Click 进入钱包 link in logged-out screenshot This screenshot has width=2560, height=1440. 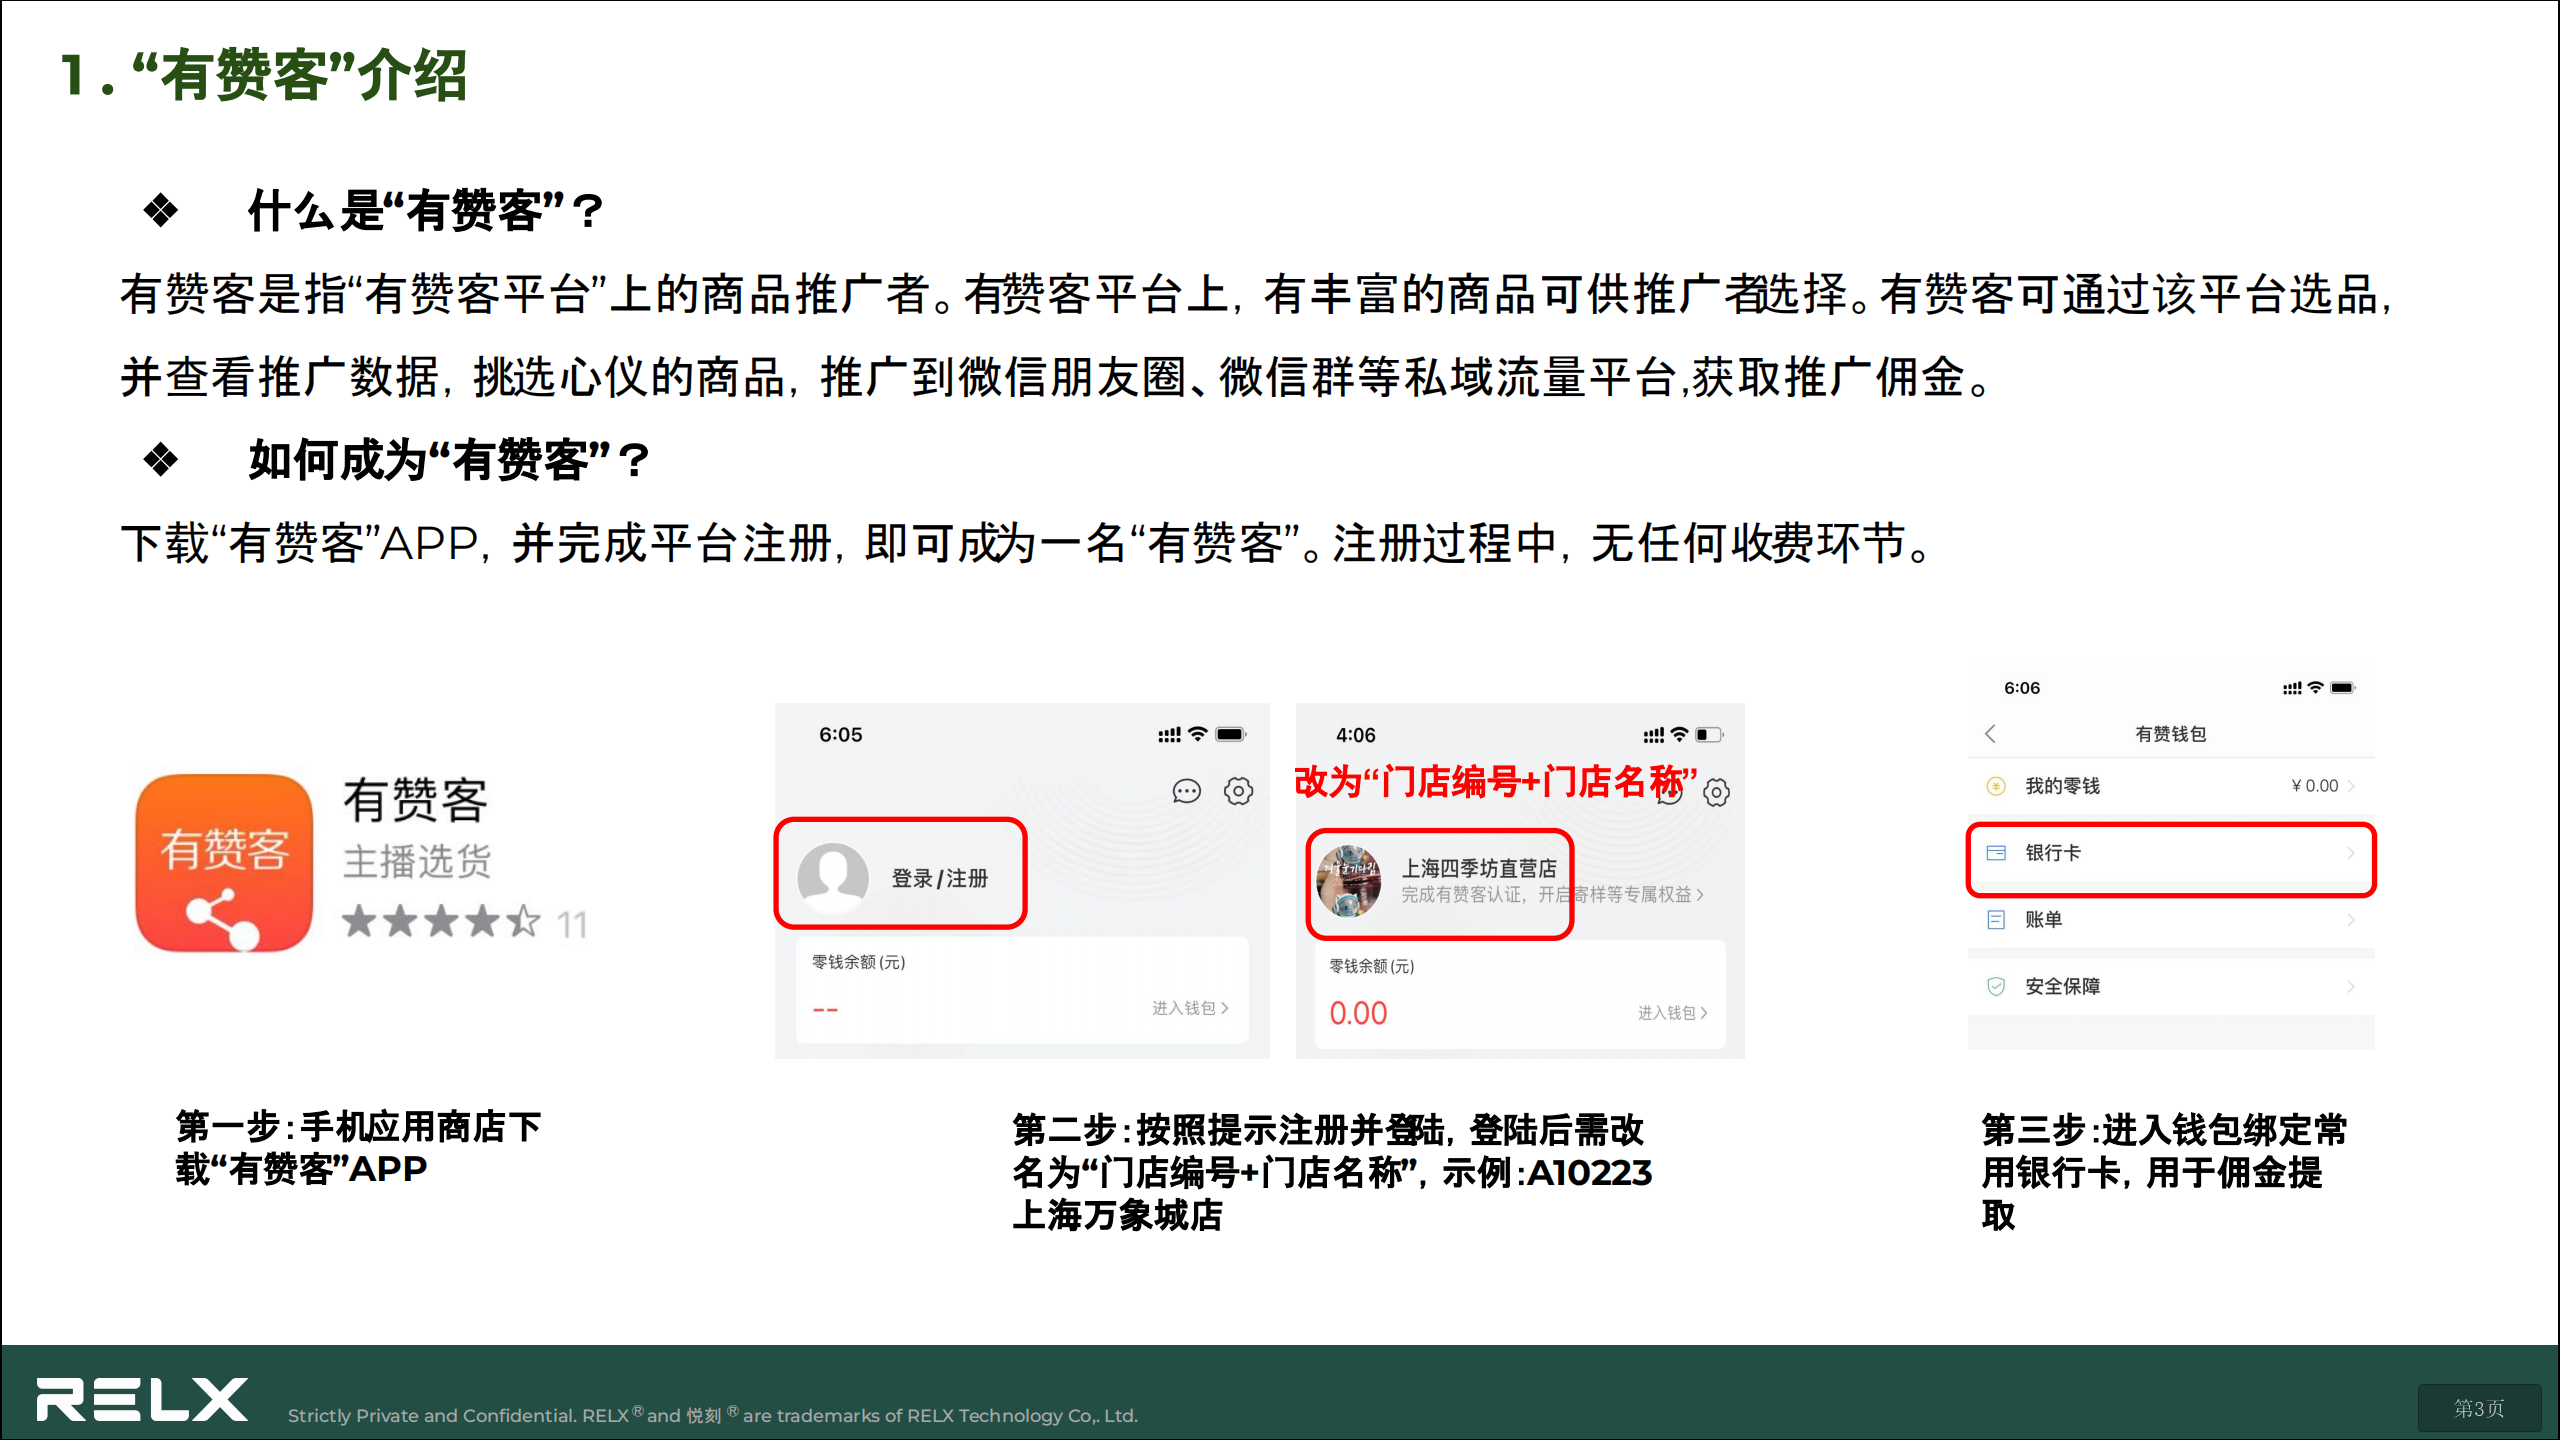coord(1190,1008)
